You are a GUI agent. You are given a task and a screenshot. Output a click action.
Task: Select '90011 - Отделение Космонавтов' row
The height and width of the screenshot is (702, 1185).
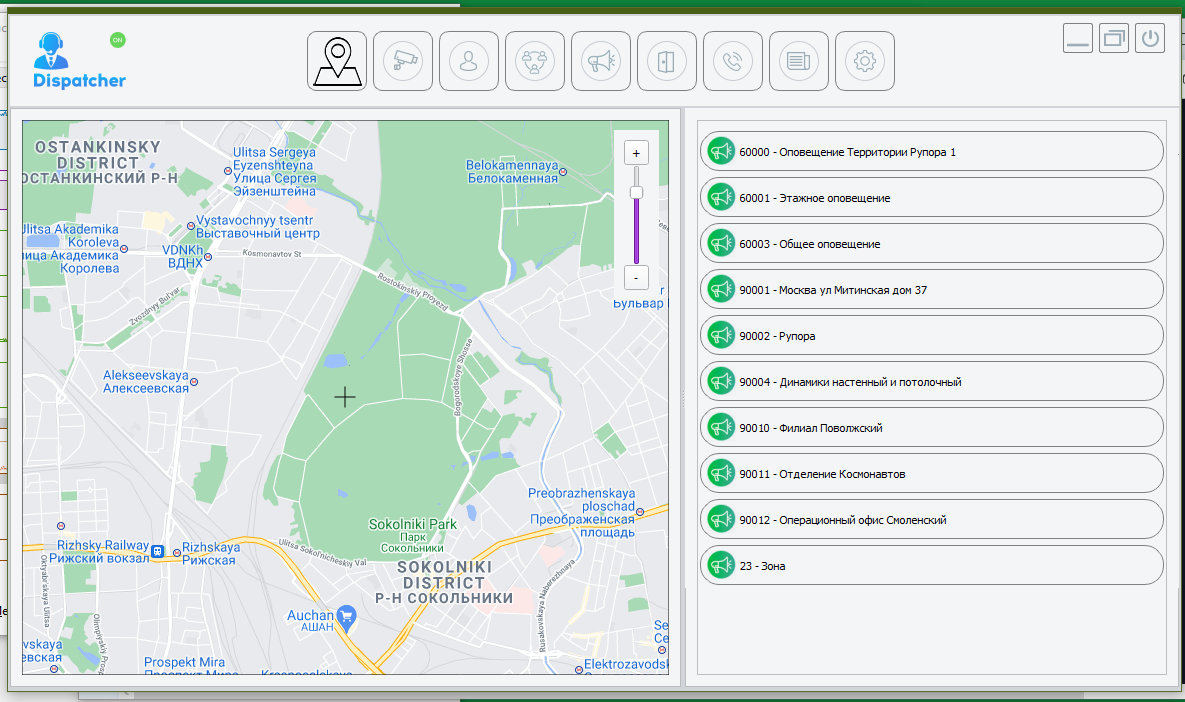click(931, 474)
